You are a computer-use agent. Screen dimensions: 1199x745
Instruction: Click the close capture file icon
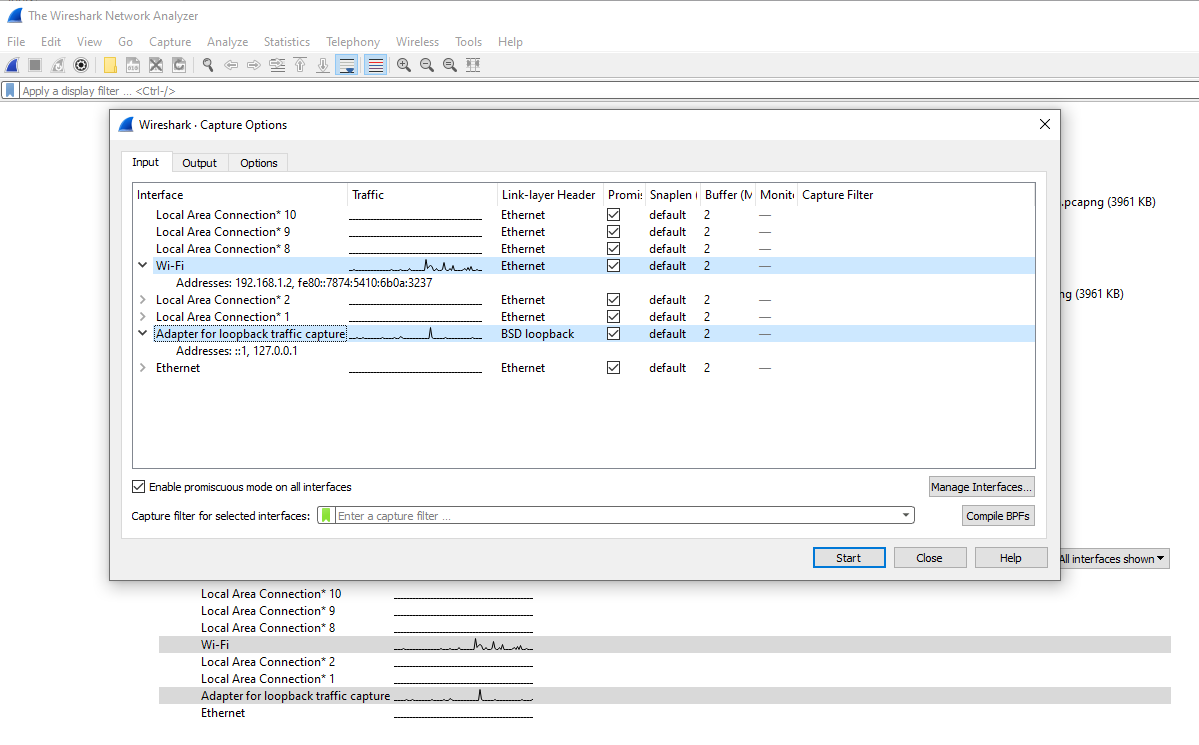(x=156, y=65)
